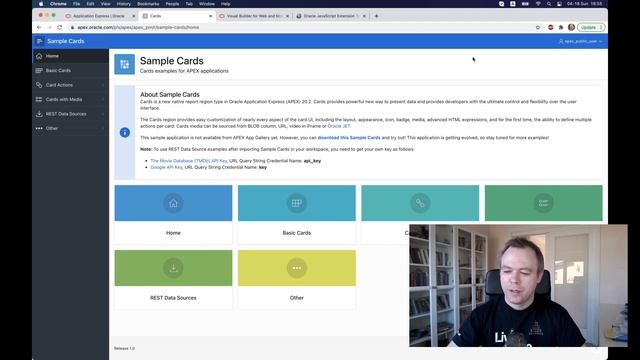Click the Sample Cards page title icon
The image size is (640, 360).
pos(124,64)
